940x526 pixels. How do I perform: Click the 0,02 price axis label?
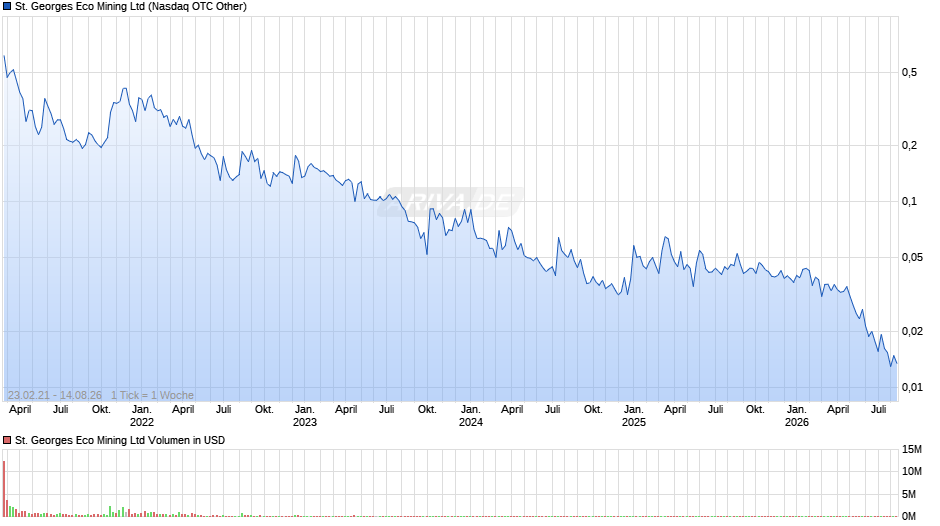pyautogui.click(x=912, y=331)
